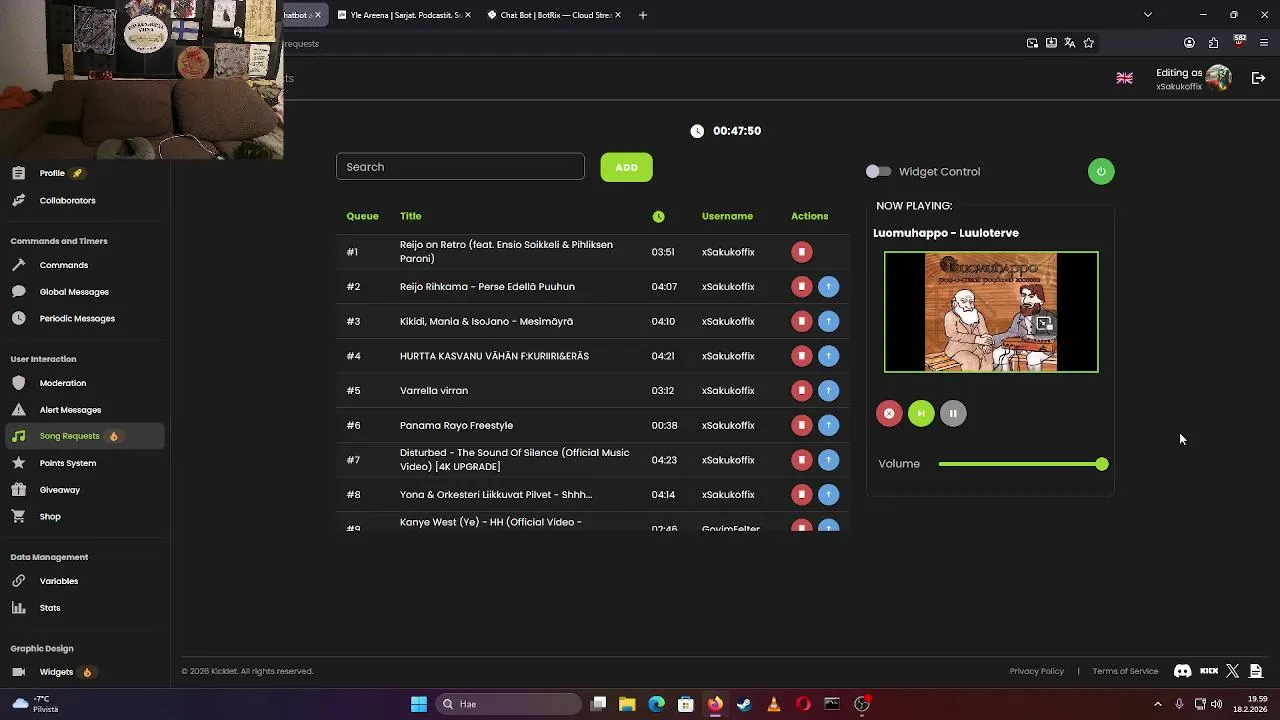Stop the currently playing song
1280x720 pixels.
click(889, 413)
